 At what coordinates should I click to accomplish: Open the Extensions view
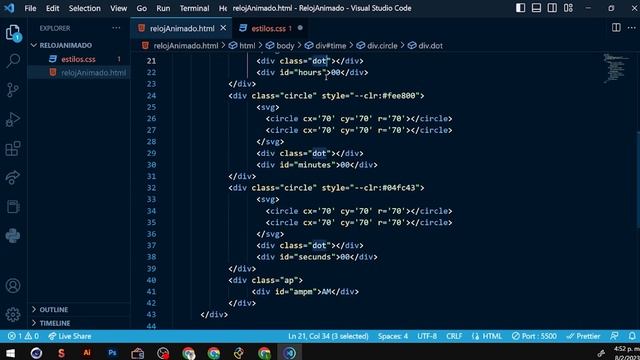(x=13, y=149)
